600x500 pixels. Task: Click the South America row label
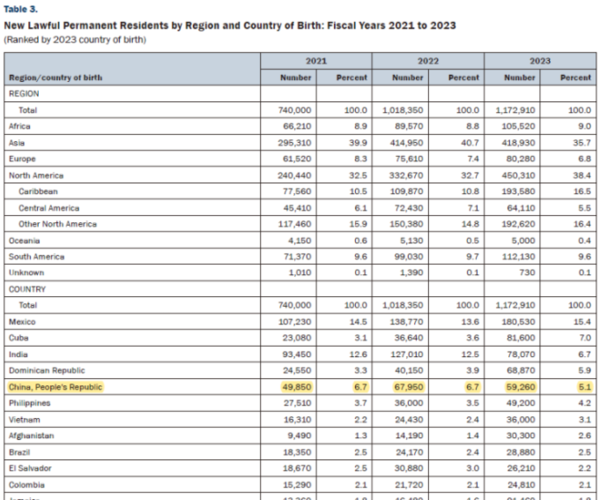tap(36, 256)
